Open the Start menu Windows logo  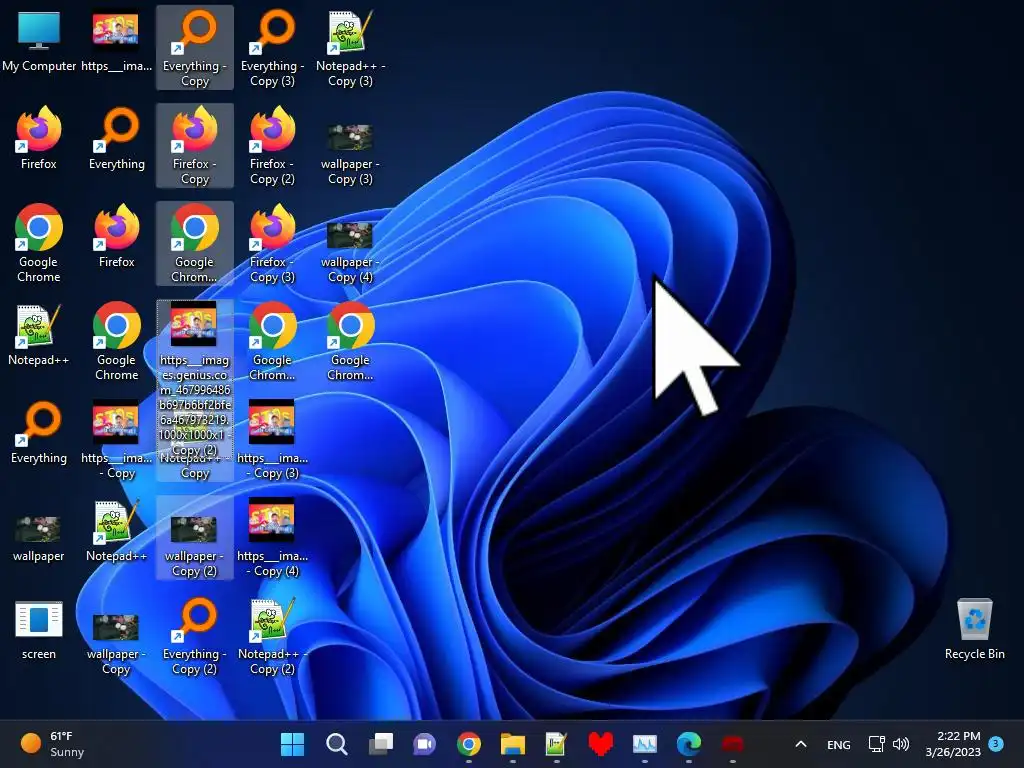(292, 744)
